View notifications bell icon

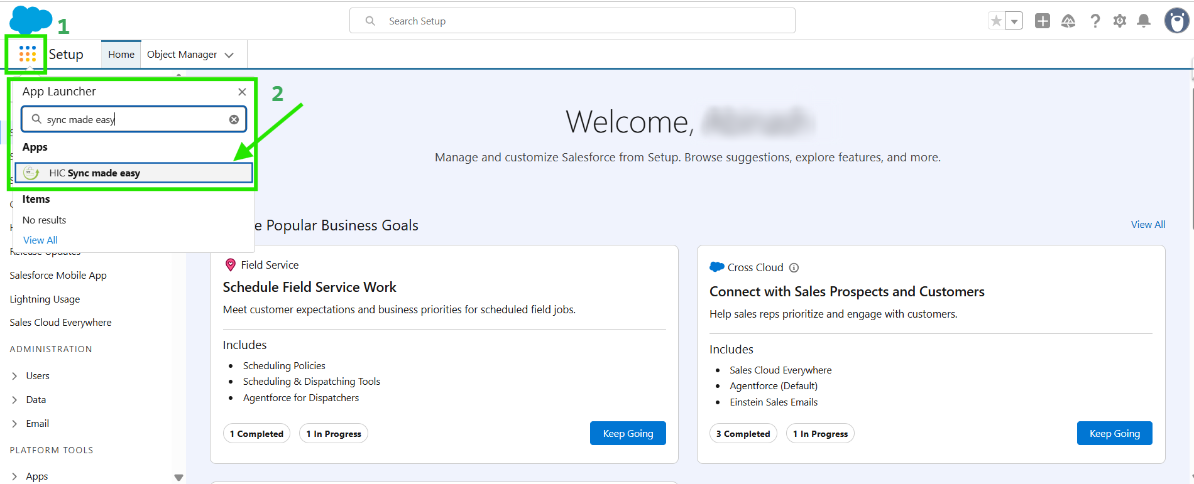click(x=1144, y=21)
